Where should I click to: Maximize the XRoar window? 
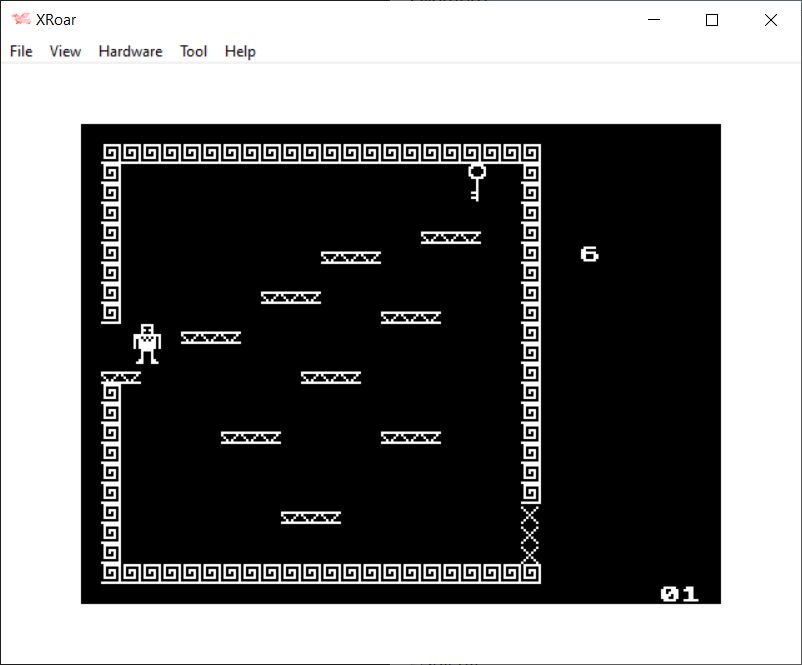tap(712, 20)
